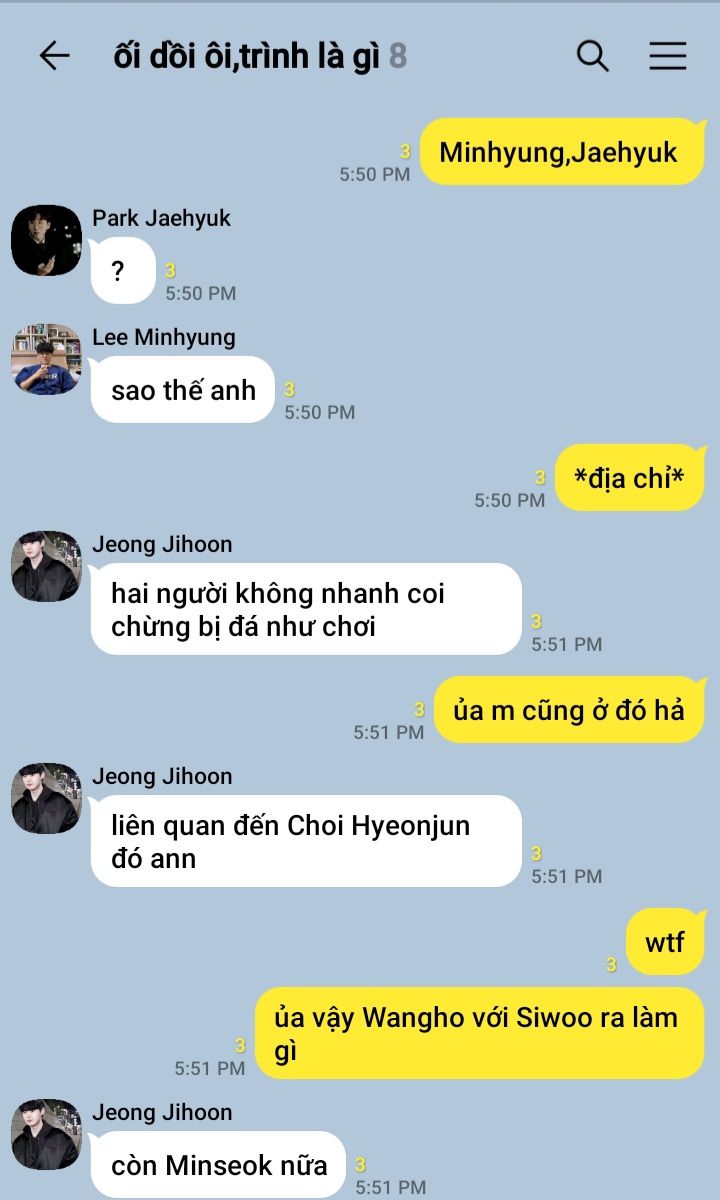
Task: Tap the 'ủa m cũng ở đó hả' bubble
Action: coord(569,710)
